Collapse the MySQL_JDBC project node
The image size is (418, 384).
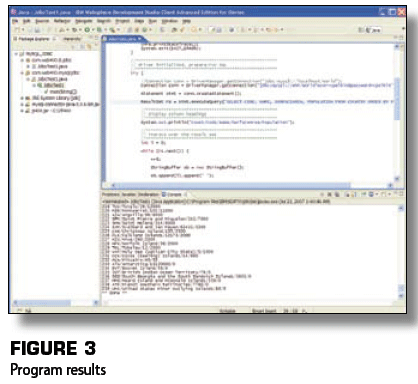(x=16, y=54)
